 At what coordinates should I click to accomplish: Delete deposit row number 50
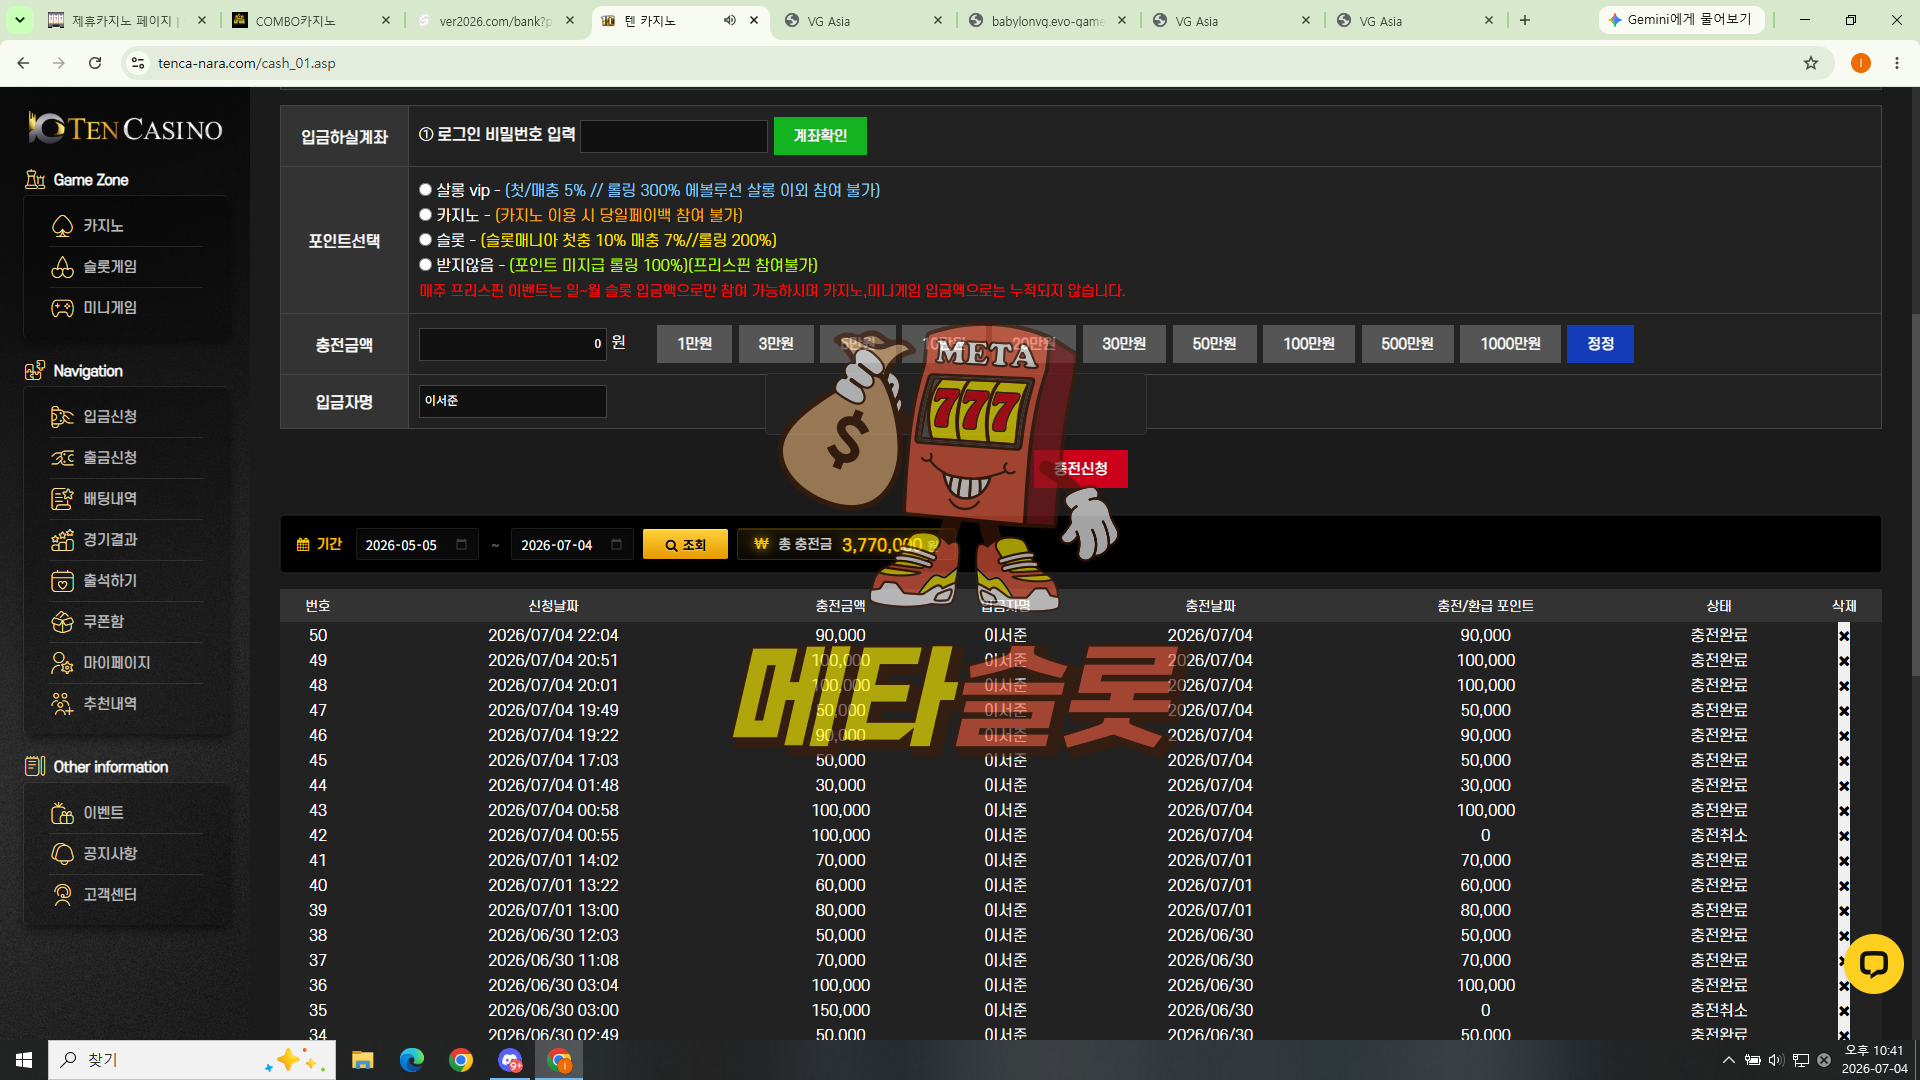pos(1844,636)
